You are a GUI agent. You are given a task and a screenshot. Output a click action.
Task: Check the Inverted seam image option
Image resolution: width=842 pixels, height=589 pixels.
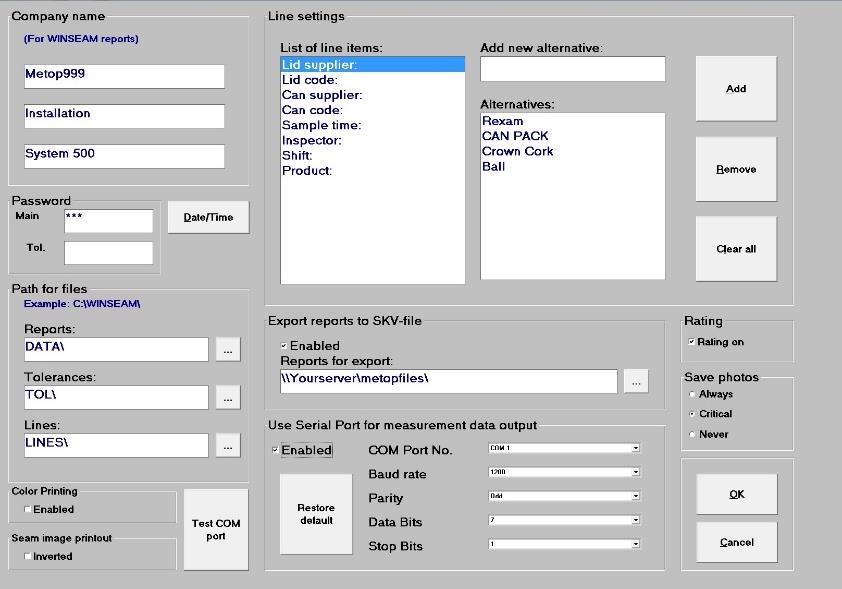28,557
